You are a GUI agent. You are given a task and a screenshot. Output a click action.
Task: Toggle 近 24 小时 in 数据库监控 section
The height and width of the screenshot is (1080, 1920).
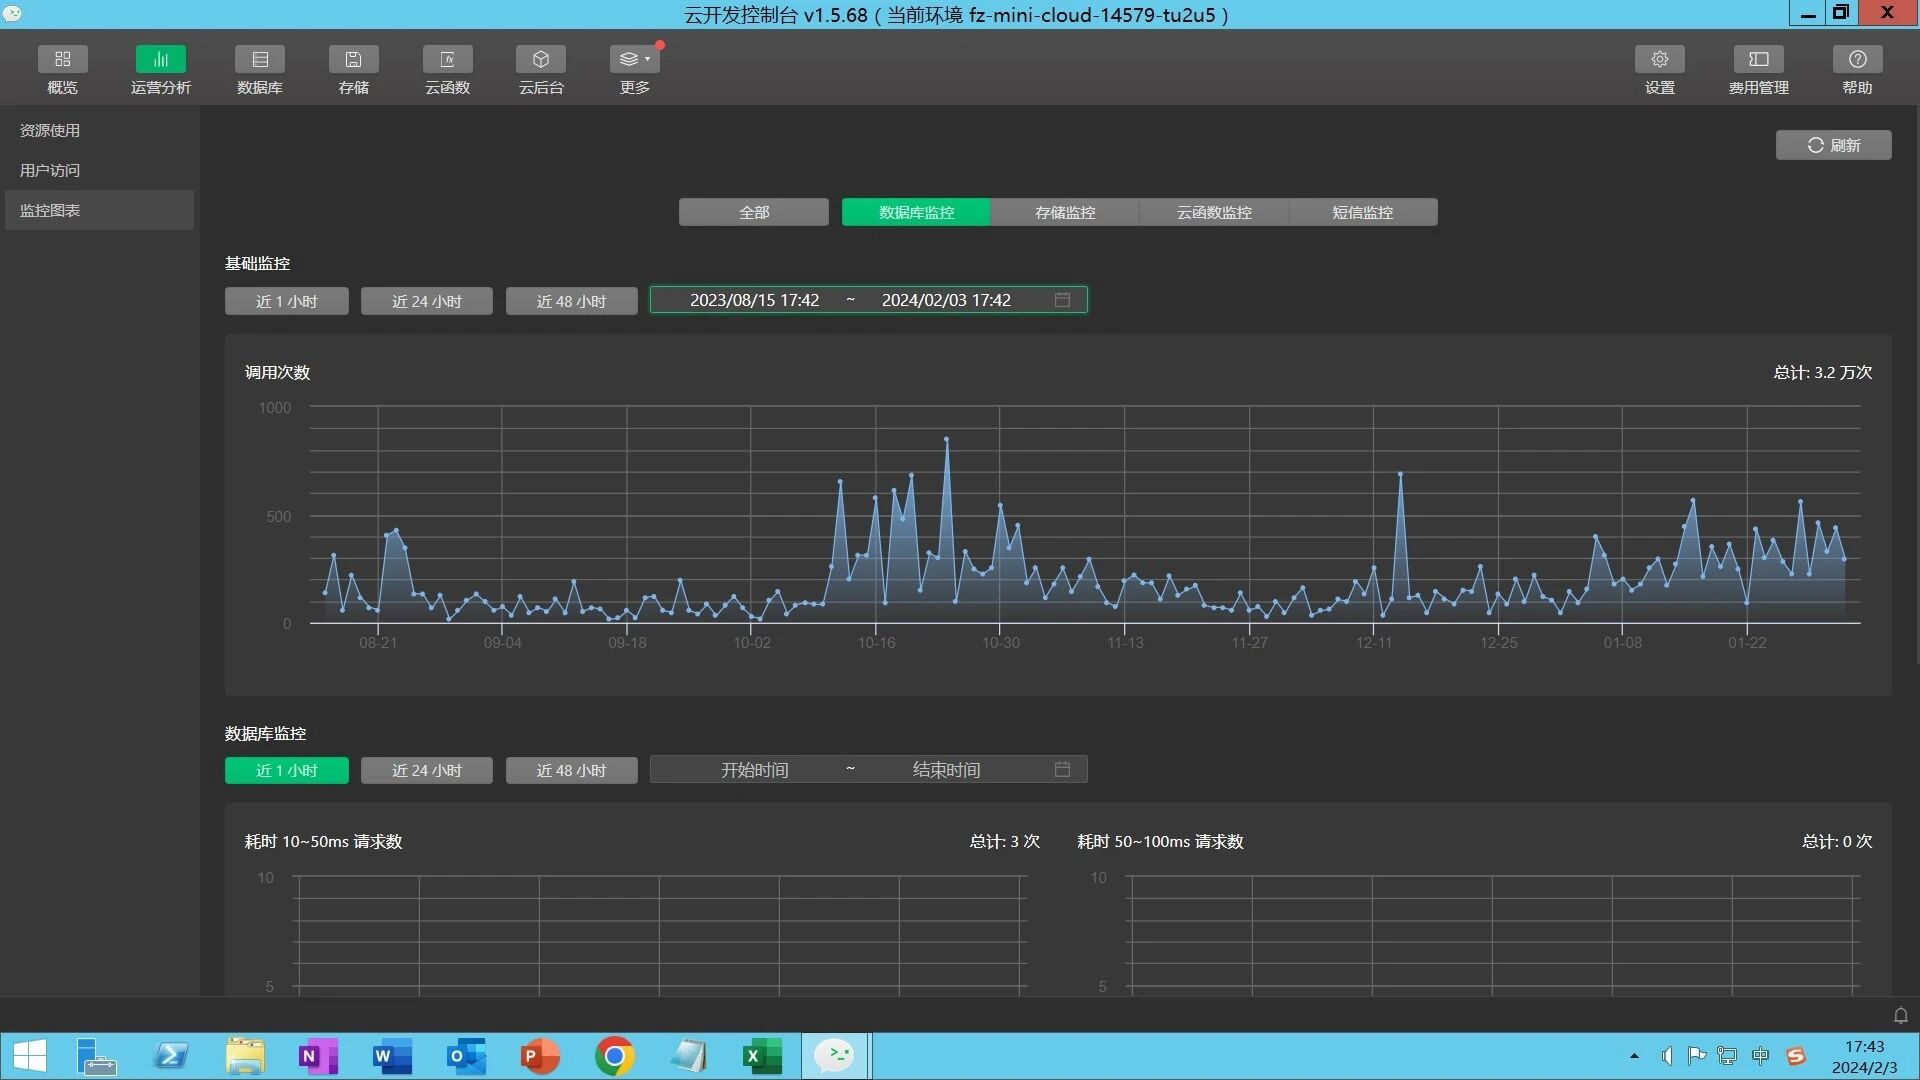[x=426, y=770]
